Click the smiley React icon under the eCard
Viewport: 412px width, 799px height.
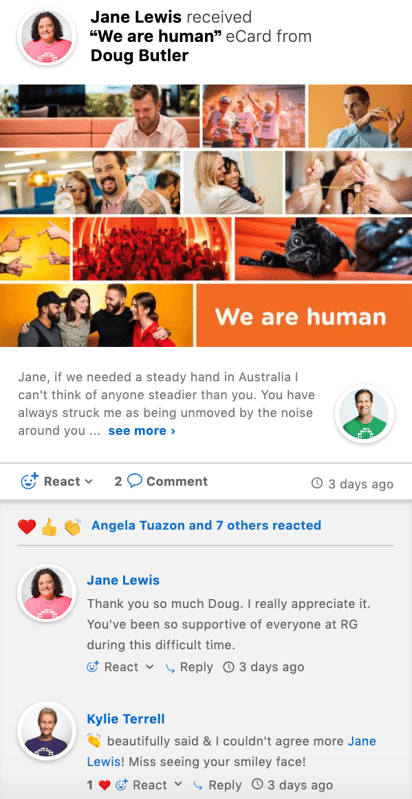(x=29, y=482)
